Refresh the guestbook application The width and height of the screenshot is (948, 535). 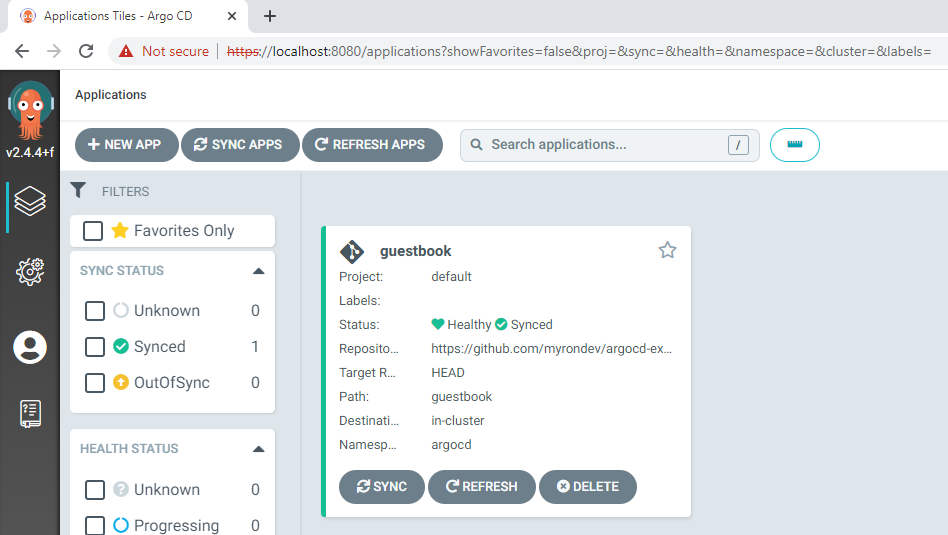click(x=482, y=487)
